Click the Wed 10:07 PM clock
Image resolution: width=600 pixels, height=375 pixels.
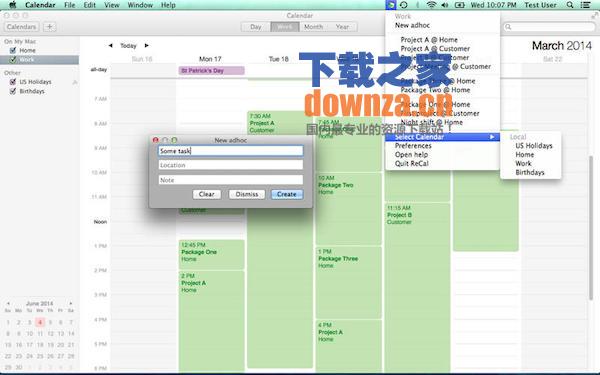pos(493,5)
